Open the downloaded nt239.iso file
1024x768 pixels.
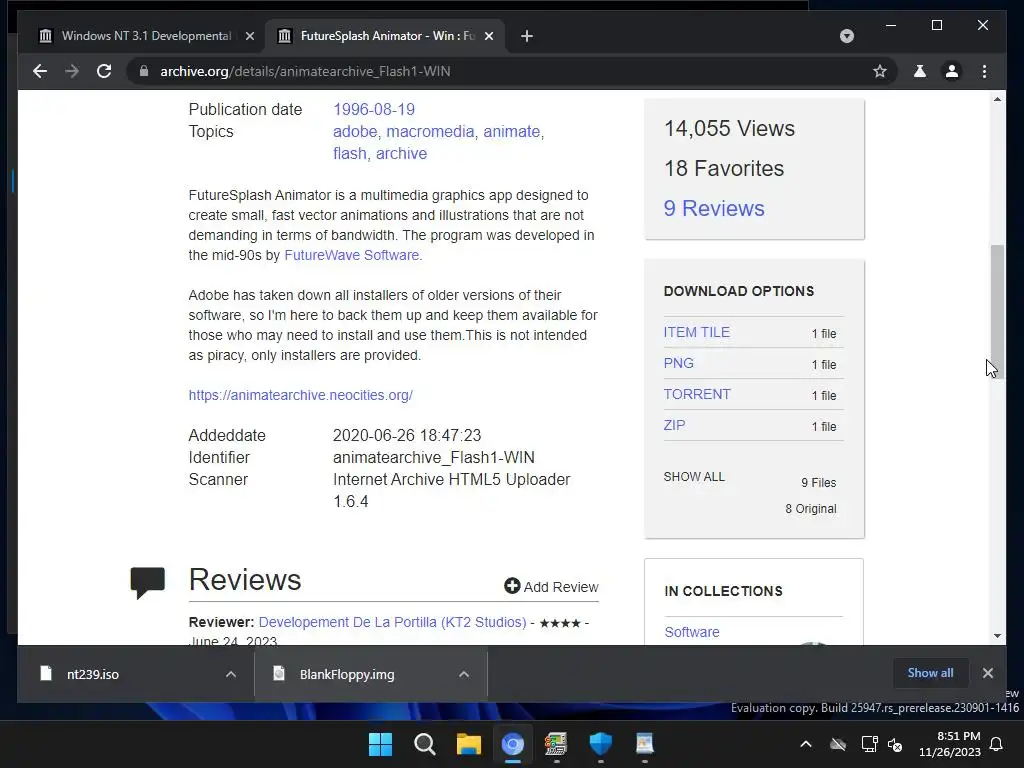pos(93,674)
